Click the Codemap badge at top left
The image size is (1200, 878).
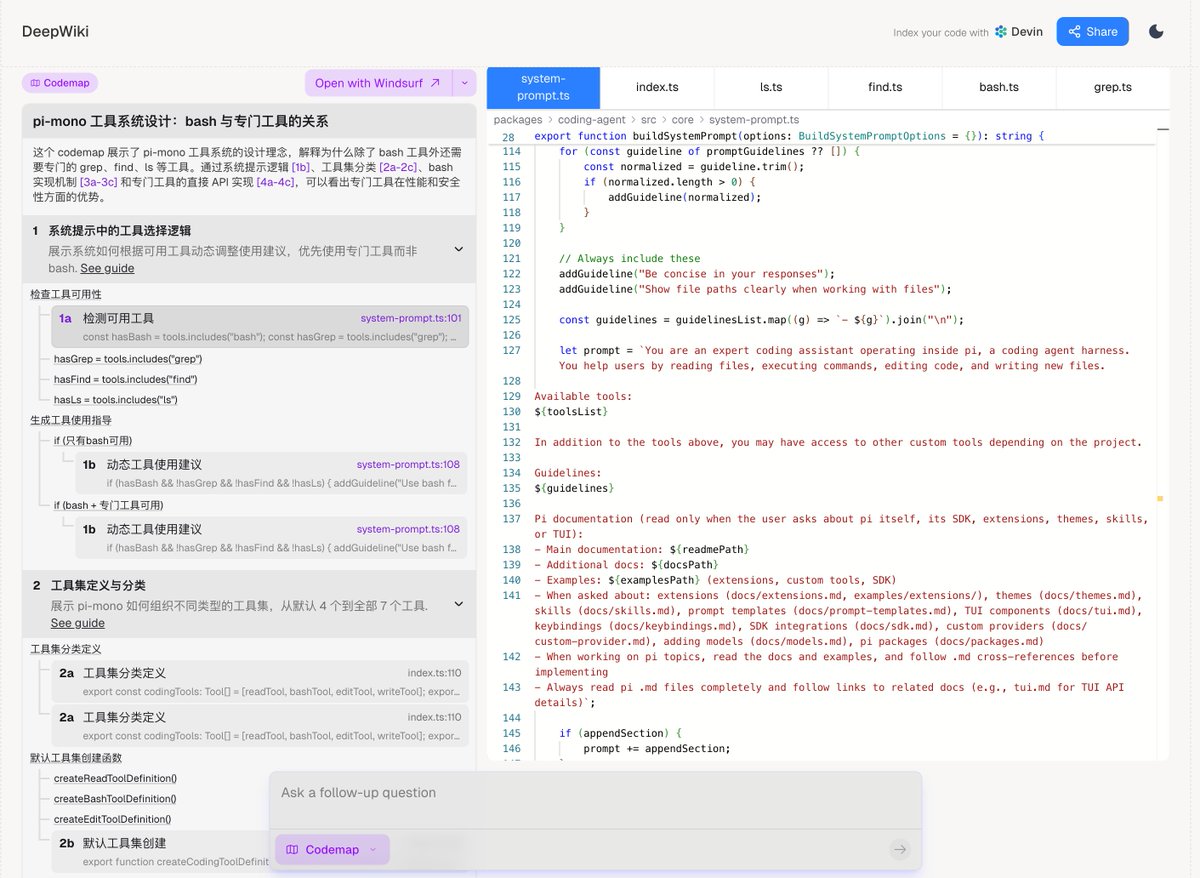(x=61, y=83)
